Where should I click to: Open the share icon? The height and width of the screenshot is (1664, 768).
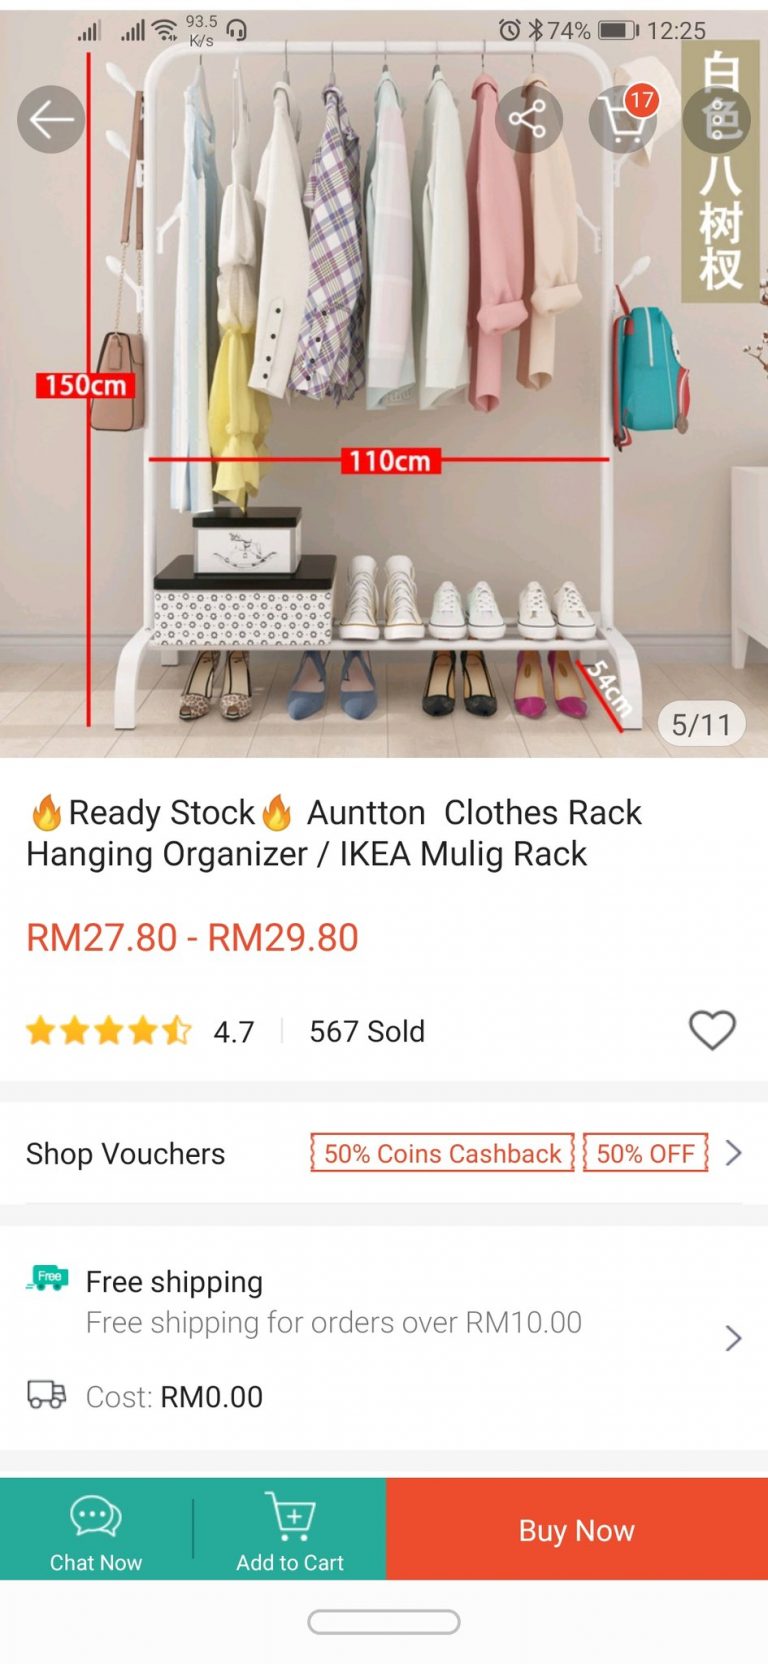[x=528, y=120]
